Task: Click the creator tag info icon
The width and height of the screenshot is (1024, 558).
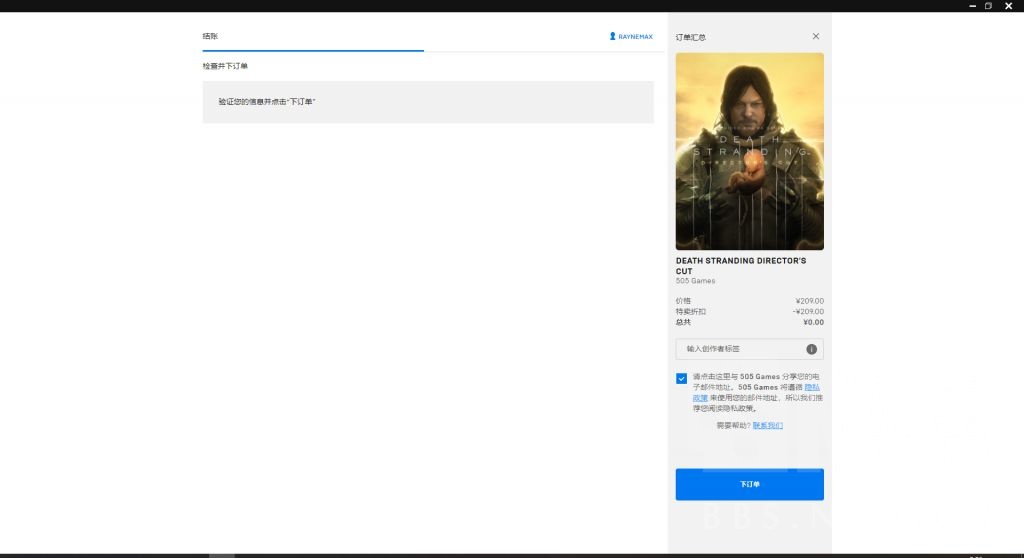Action: pos(811,349)
